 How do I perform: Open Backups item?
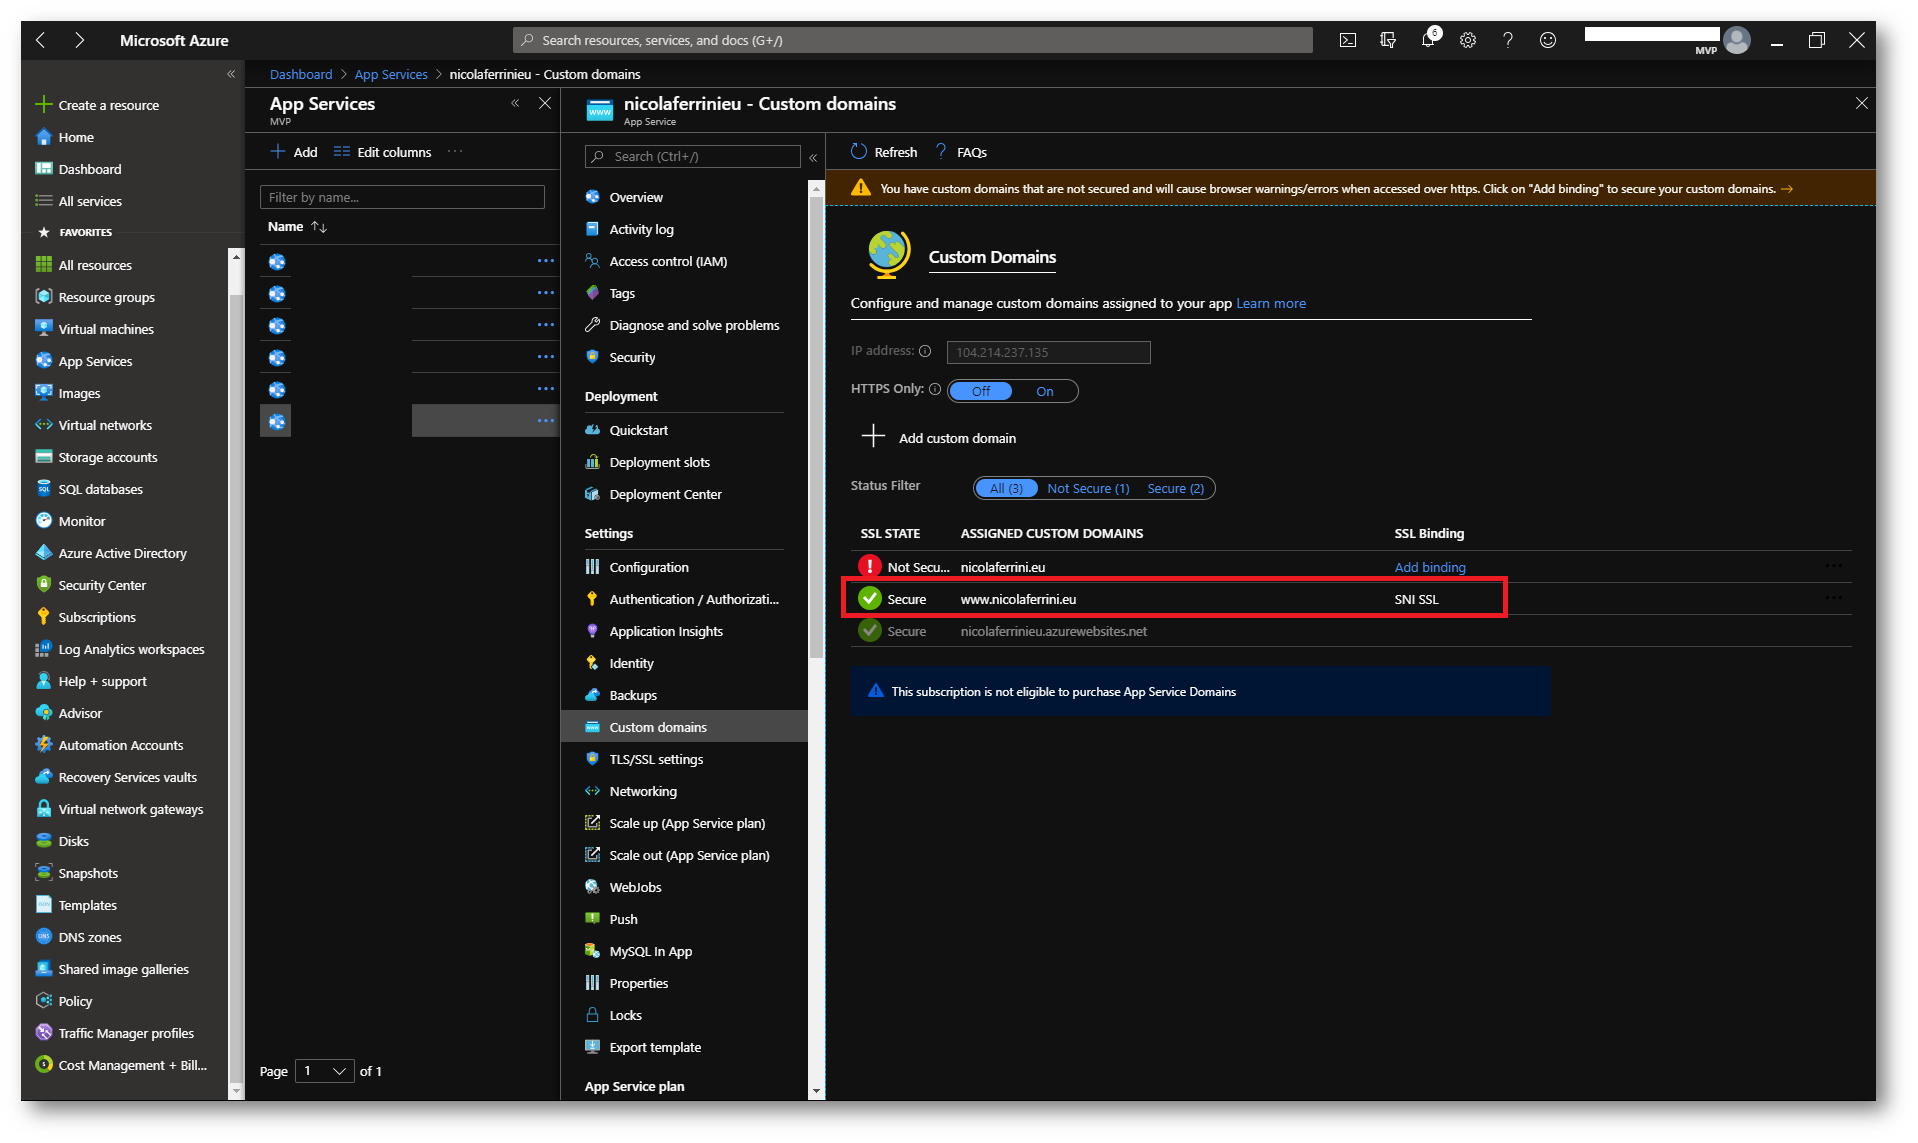tap(633, 695)
